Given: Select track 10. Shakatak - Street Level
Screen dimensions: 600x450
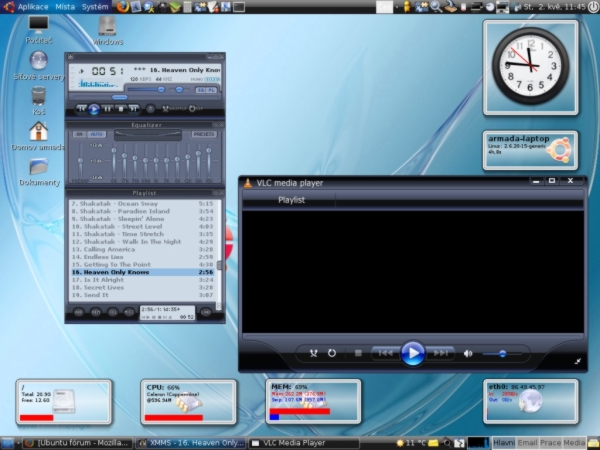Looking at the screenshot, I should click(x=142, y=227).
